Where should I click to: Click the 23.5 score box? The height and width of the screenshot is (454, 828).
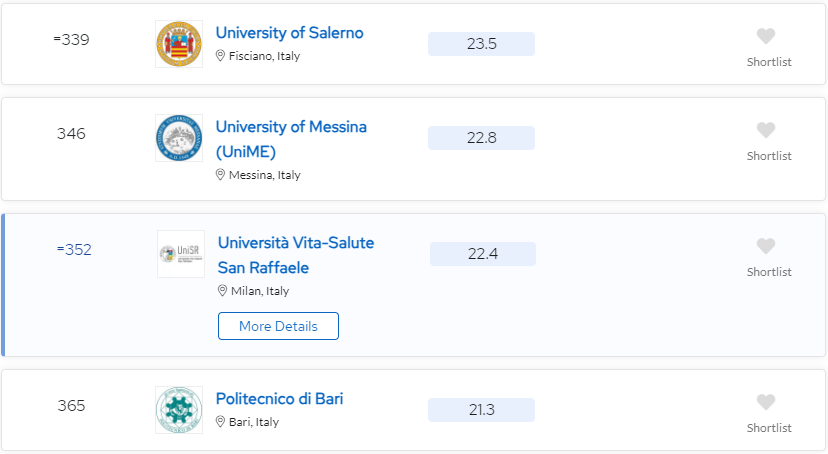tap(482, 44)
